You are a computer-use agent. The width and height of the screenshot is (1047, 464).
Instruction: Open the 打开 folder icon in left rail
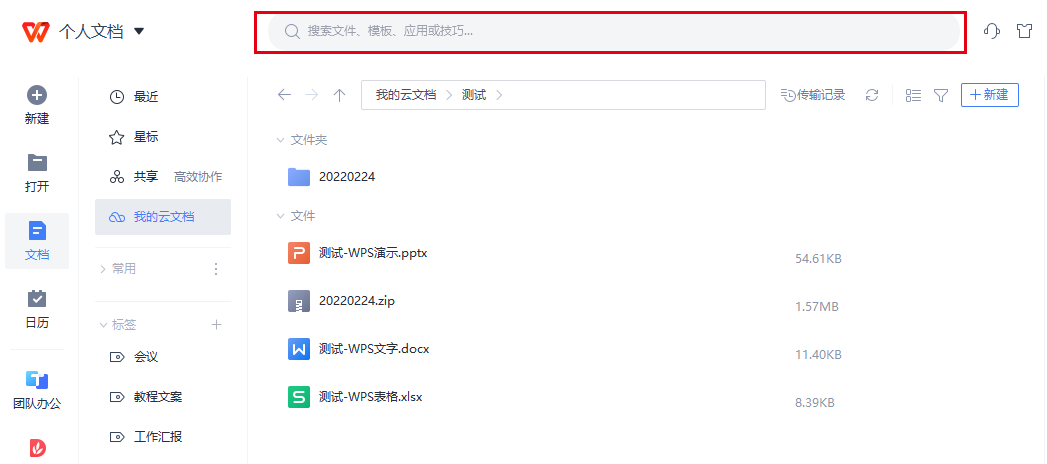point(37,162)
